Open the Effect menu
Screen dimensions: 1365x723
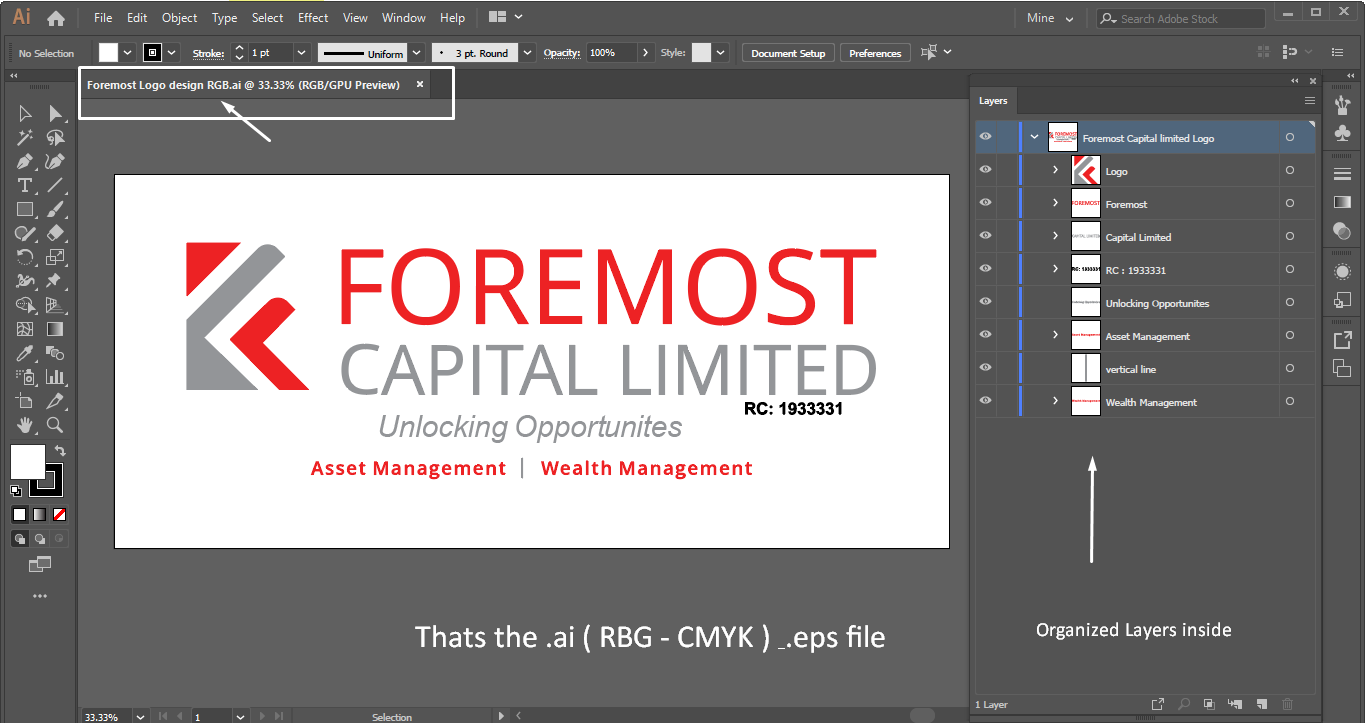point(313,18)
